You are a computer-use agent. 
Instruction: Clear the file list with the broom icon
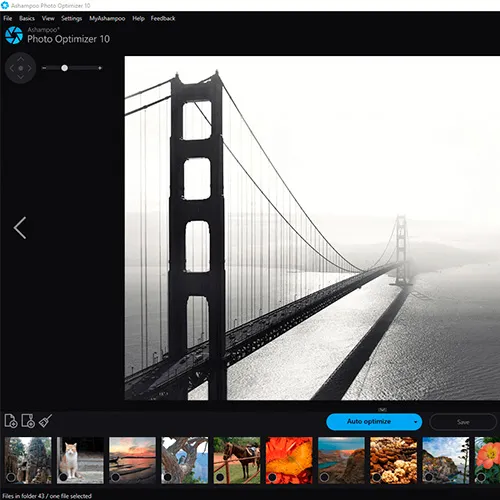tap(45, 421)
